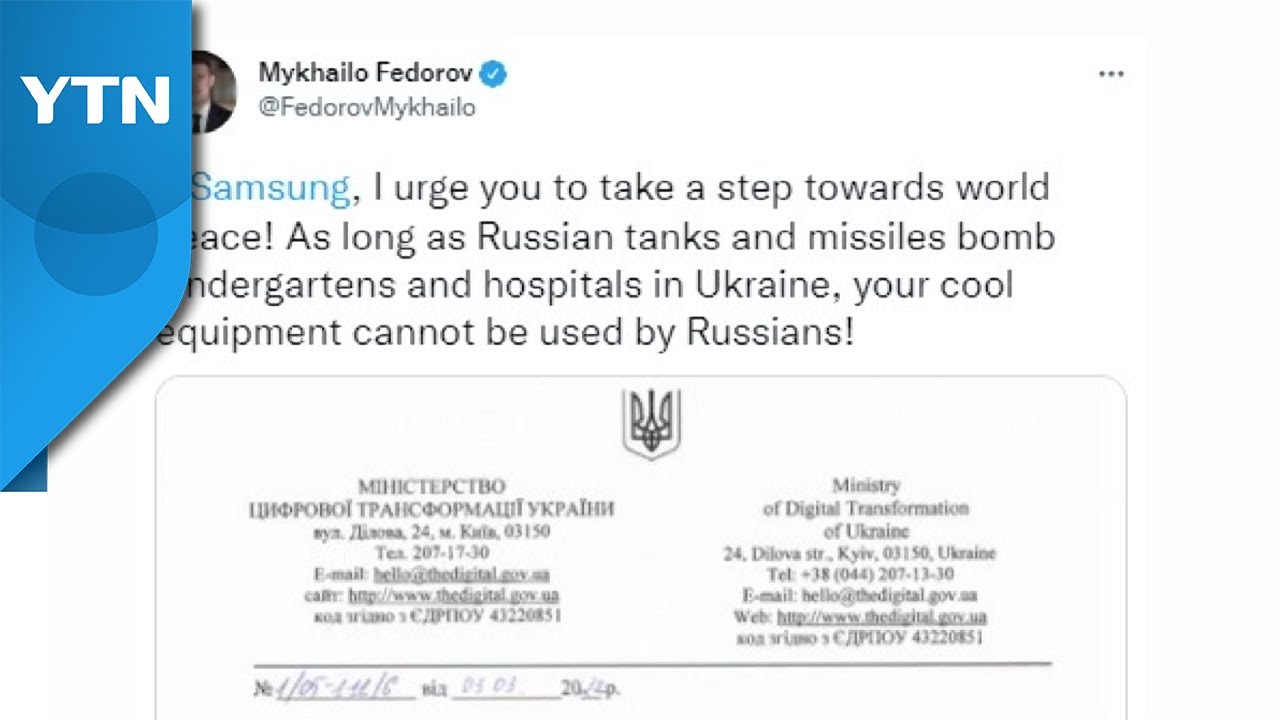Click the tweet text about Russian tanks
1280x720 pixels.
600,238
